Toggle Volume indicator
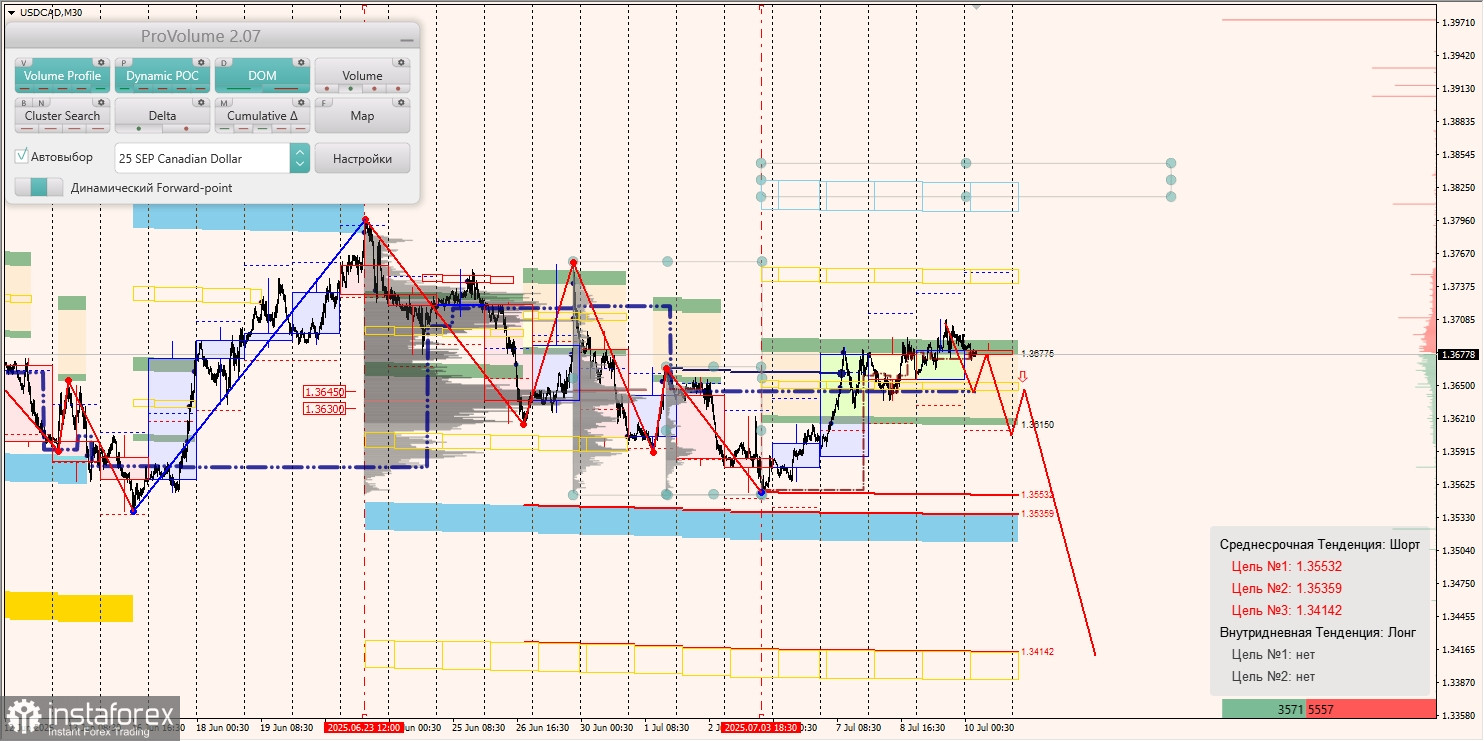Image resolution: width=1484 pixels, height=741 pixels. click(362, 76)
